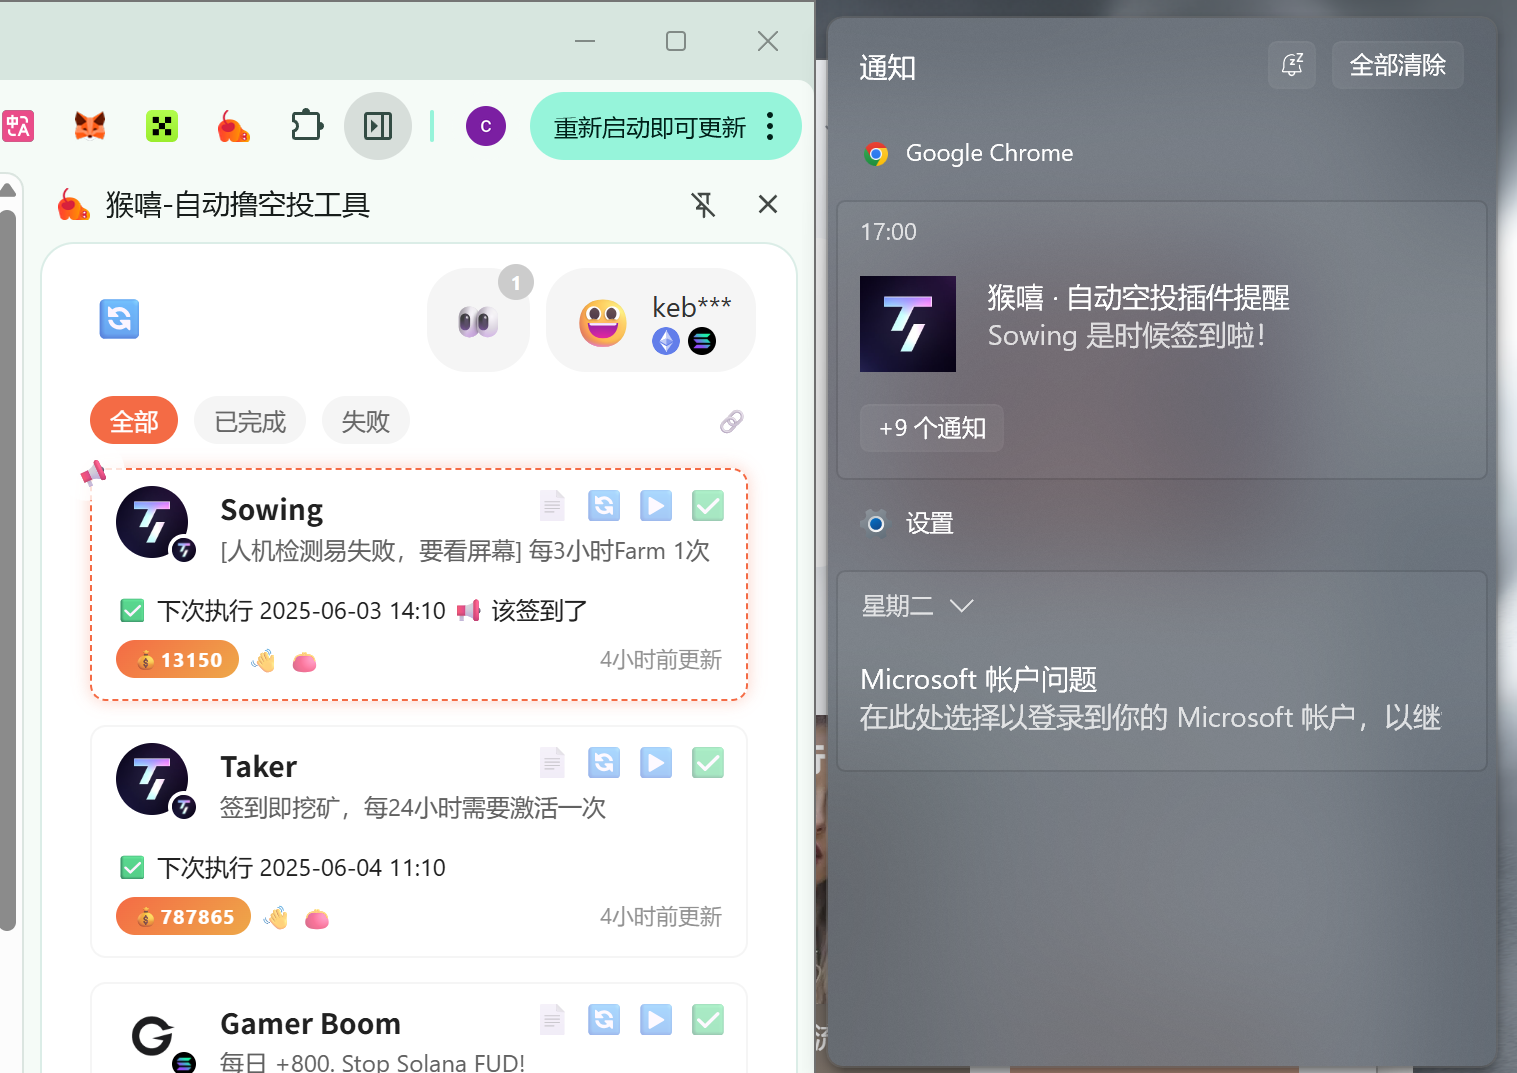Screen dimensions: 1517x1073
Task: Open the translate extension icon in Chrome toolbar
Action: [18, 126]
